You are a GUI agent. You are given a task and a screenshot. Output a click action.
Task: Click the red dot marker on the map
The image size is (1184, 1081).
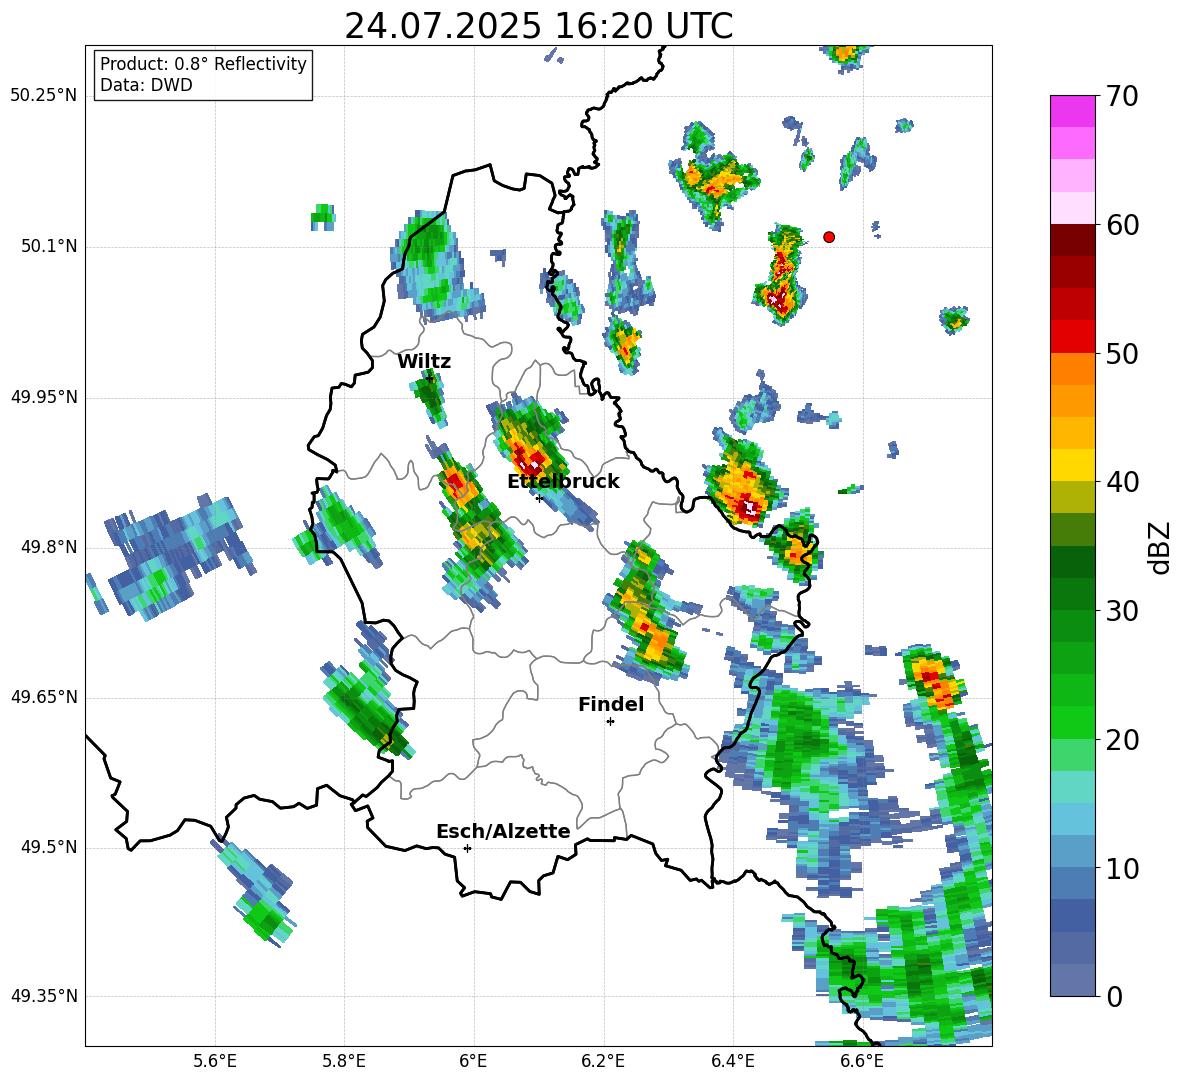coord(829,237)
